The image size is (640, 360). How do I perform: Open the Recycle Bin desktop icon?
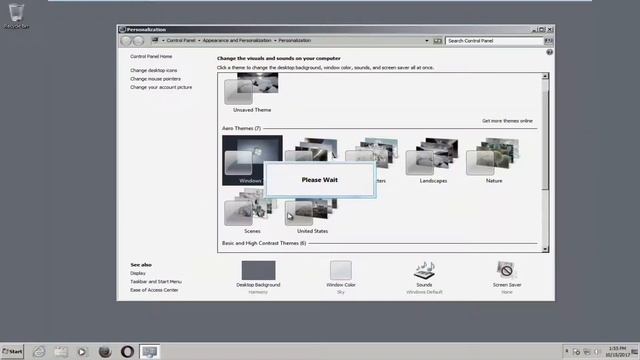click(16, 16)
